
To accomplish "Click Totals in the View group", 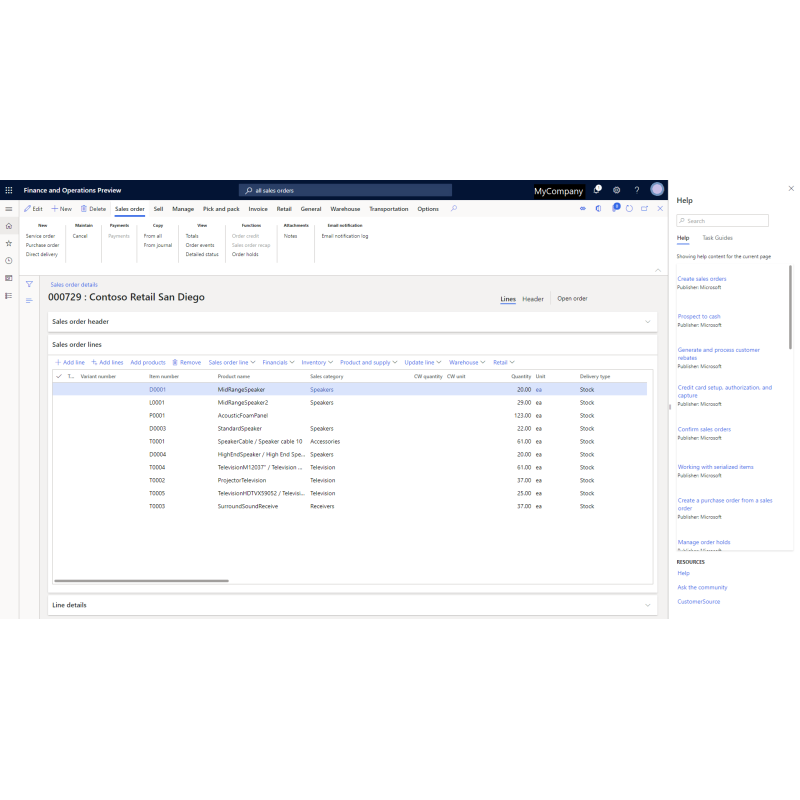I will tap(192, 236).
